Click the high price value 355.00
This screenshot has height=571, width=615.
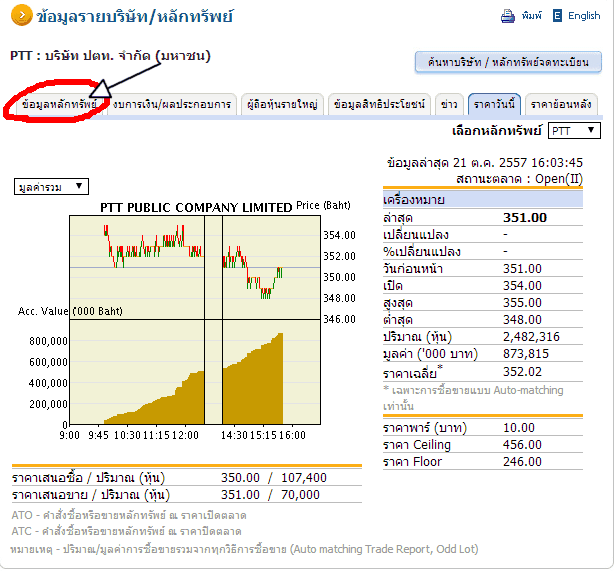tap(522, 303)
